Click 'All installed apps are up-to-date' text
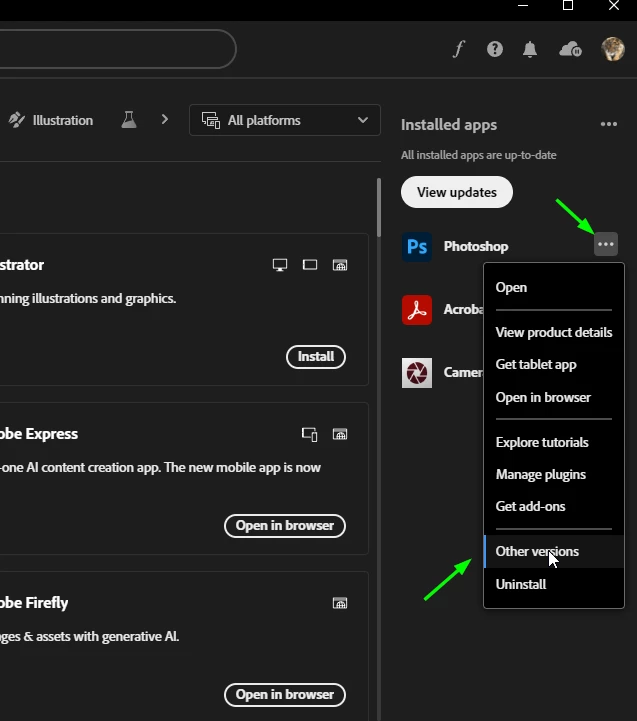 478,155
